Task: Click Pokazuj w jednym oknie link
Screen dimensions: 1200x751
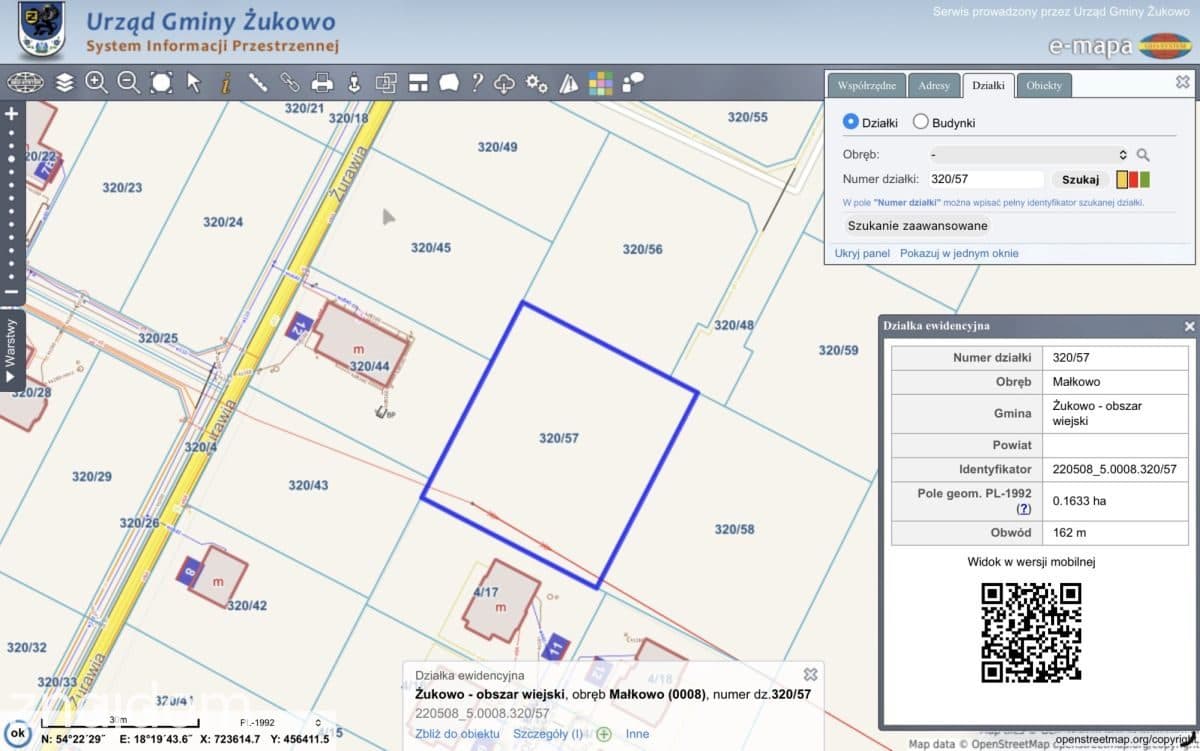Action: coord(959,254)
